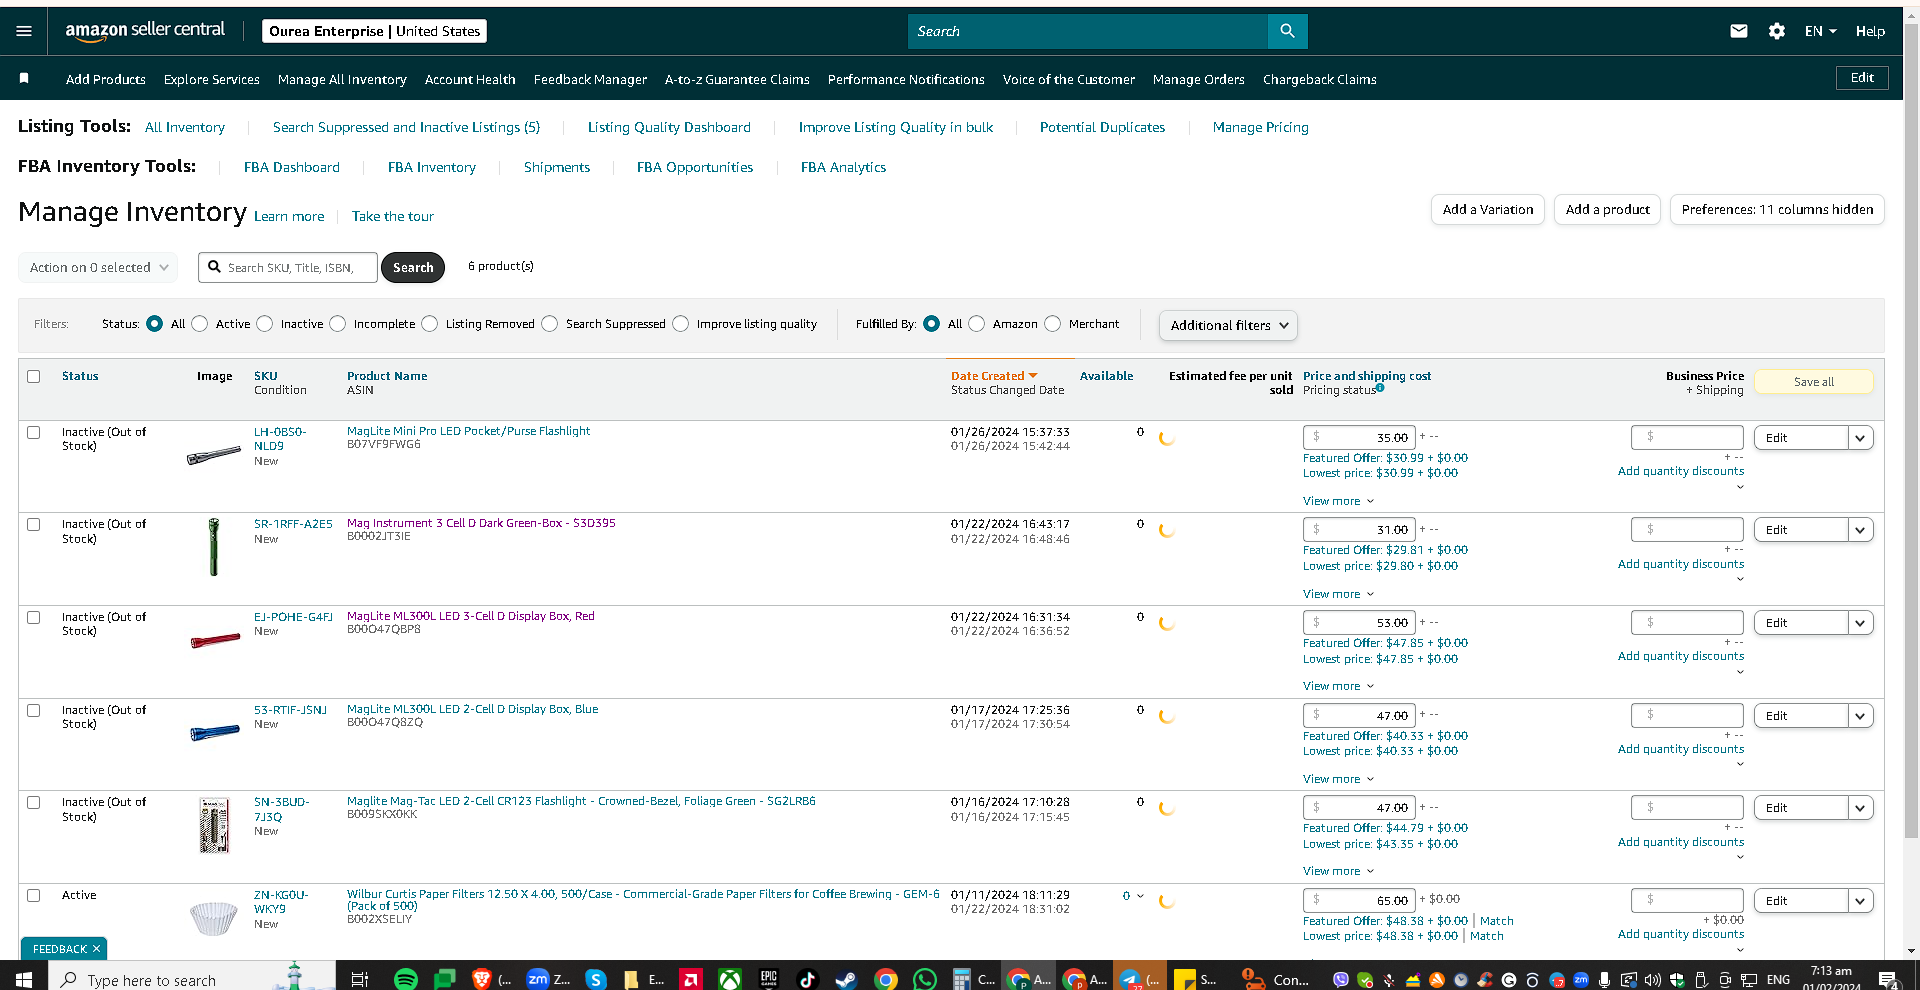Open TikTok from the taskbar

807,979
